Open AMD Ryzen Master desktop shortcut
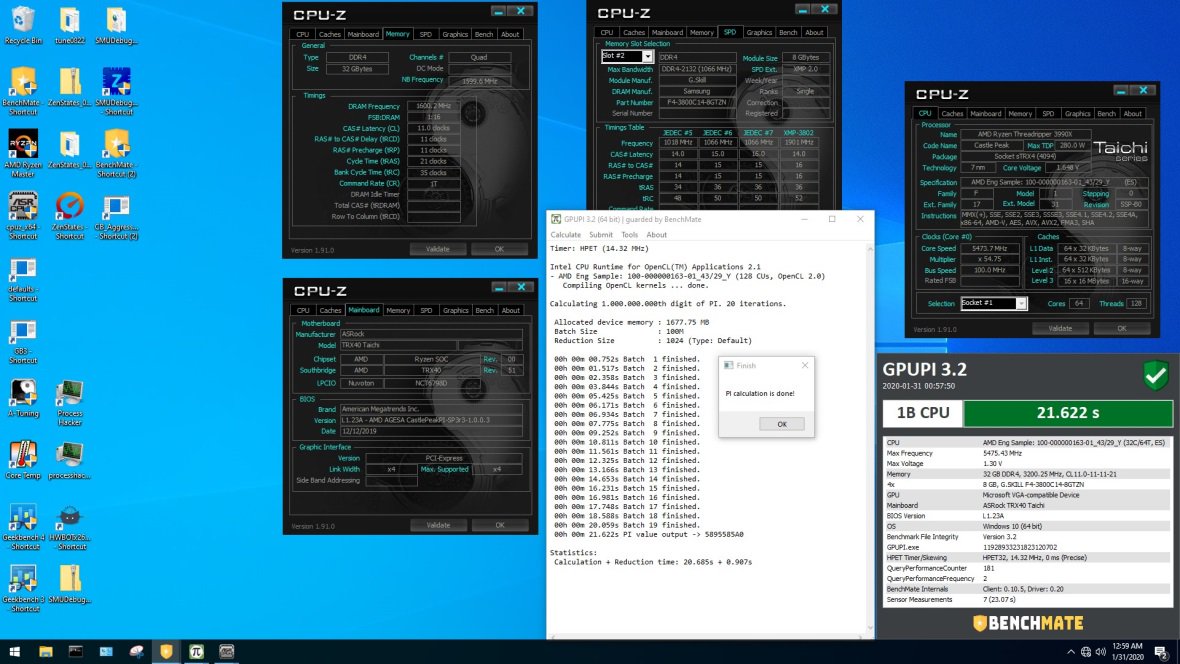This screenshot has width=1180, height=664. (23, 148)
